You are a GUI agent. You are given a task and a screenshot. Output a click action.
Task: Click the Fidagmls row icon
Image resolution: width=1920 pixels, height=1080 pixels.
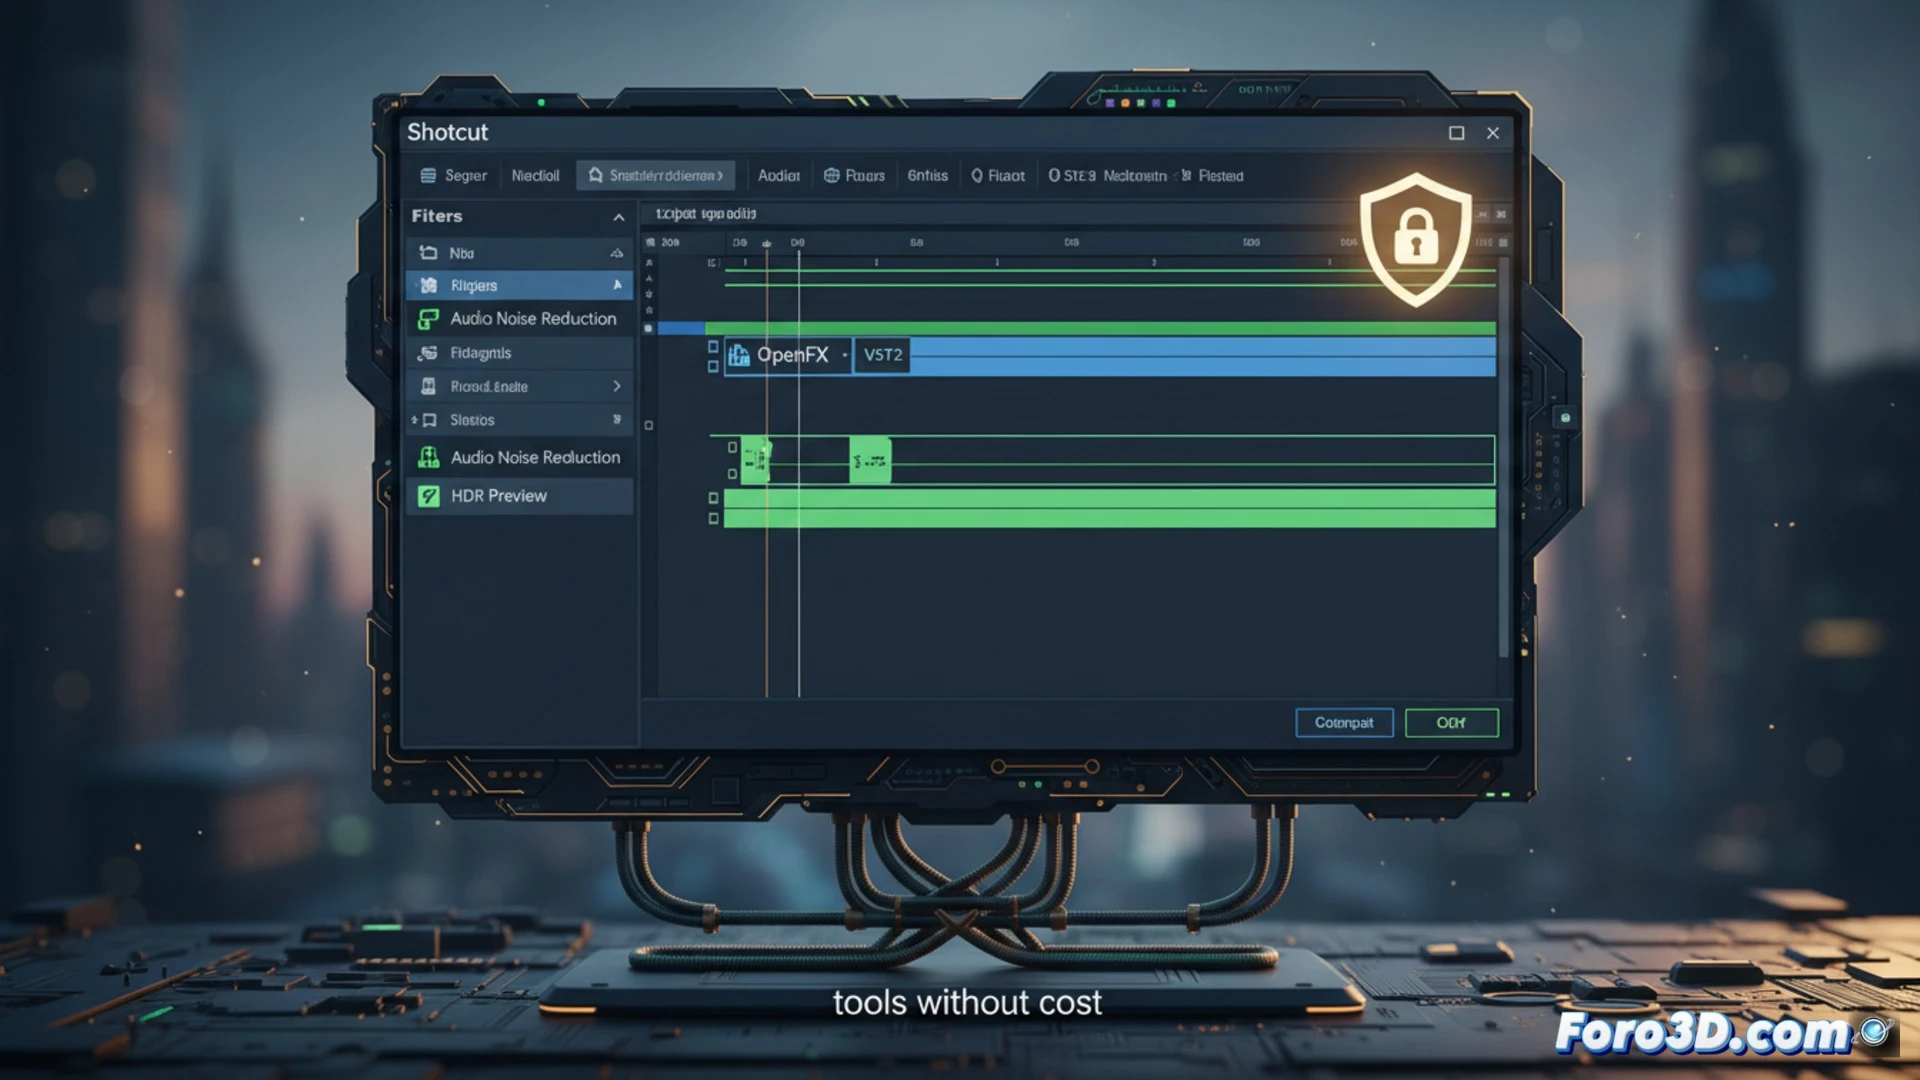tap(428, 353)
